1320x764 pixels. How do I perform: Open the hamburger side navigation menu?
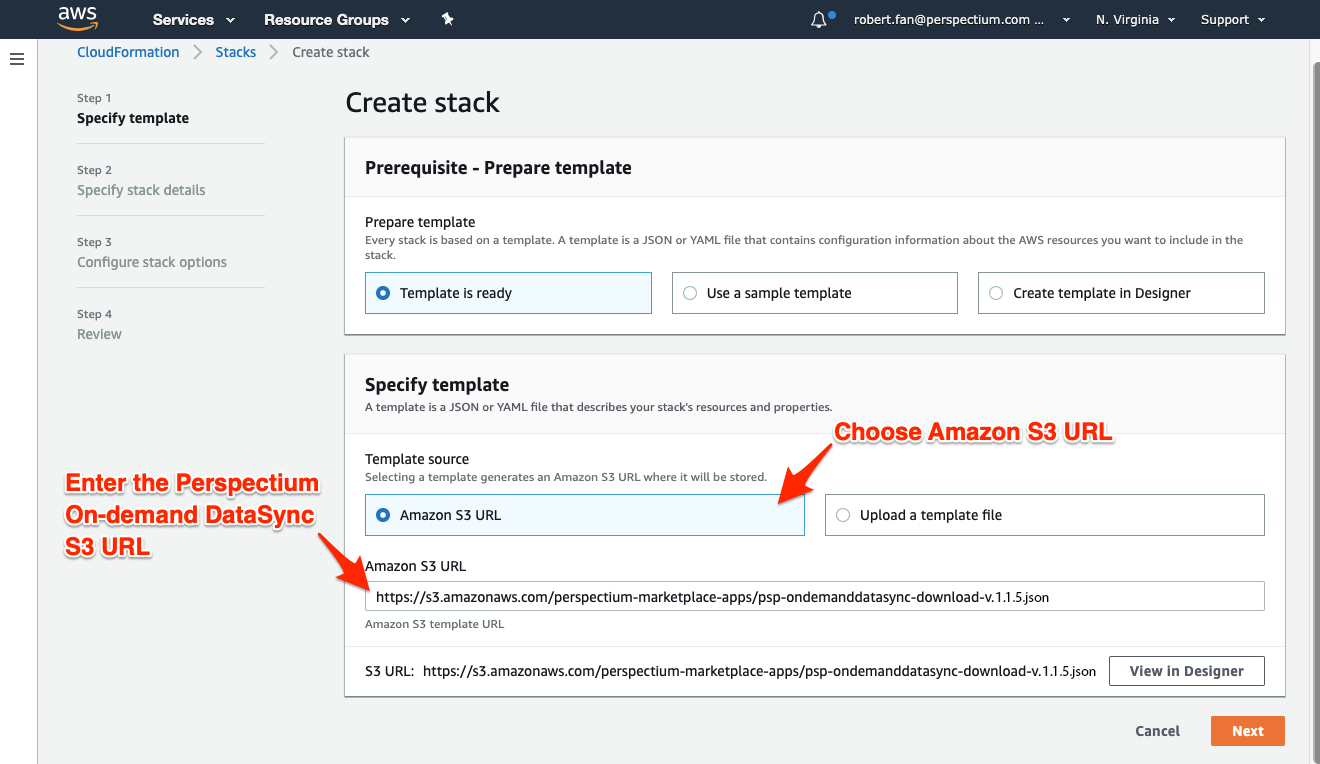(x=17, y=59)
